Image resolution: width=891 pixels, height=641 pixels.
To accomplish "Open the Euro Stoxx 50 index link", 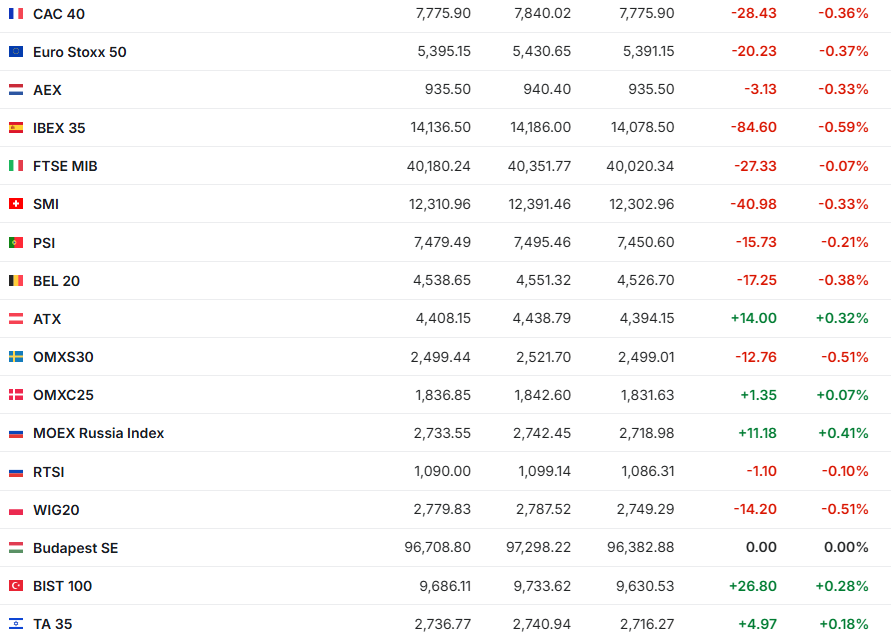I will 79,52.
